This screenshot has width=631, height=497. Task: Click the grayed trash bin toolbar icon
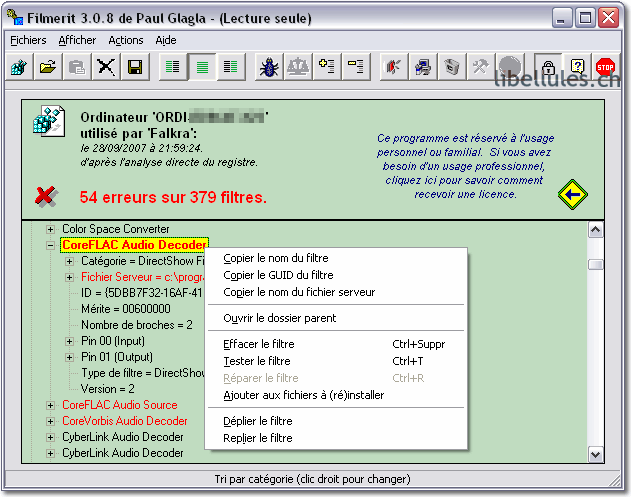(x=452, y=67)
